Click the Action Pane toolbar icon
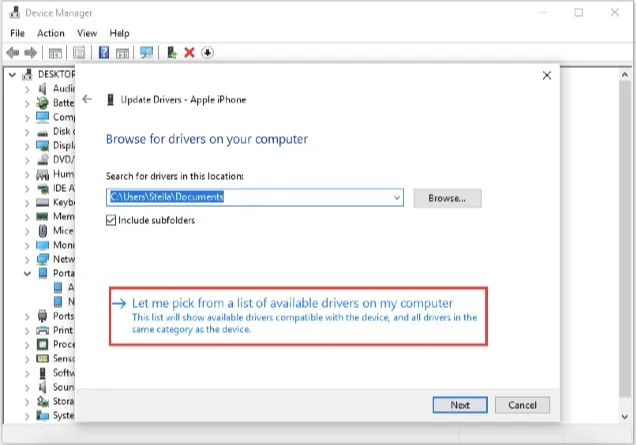The image size is (636, 445). 122,53
